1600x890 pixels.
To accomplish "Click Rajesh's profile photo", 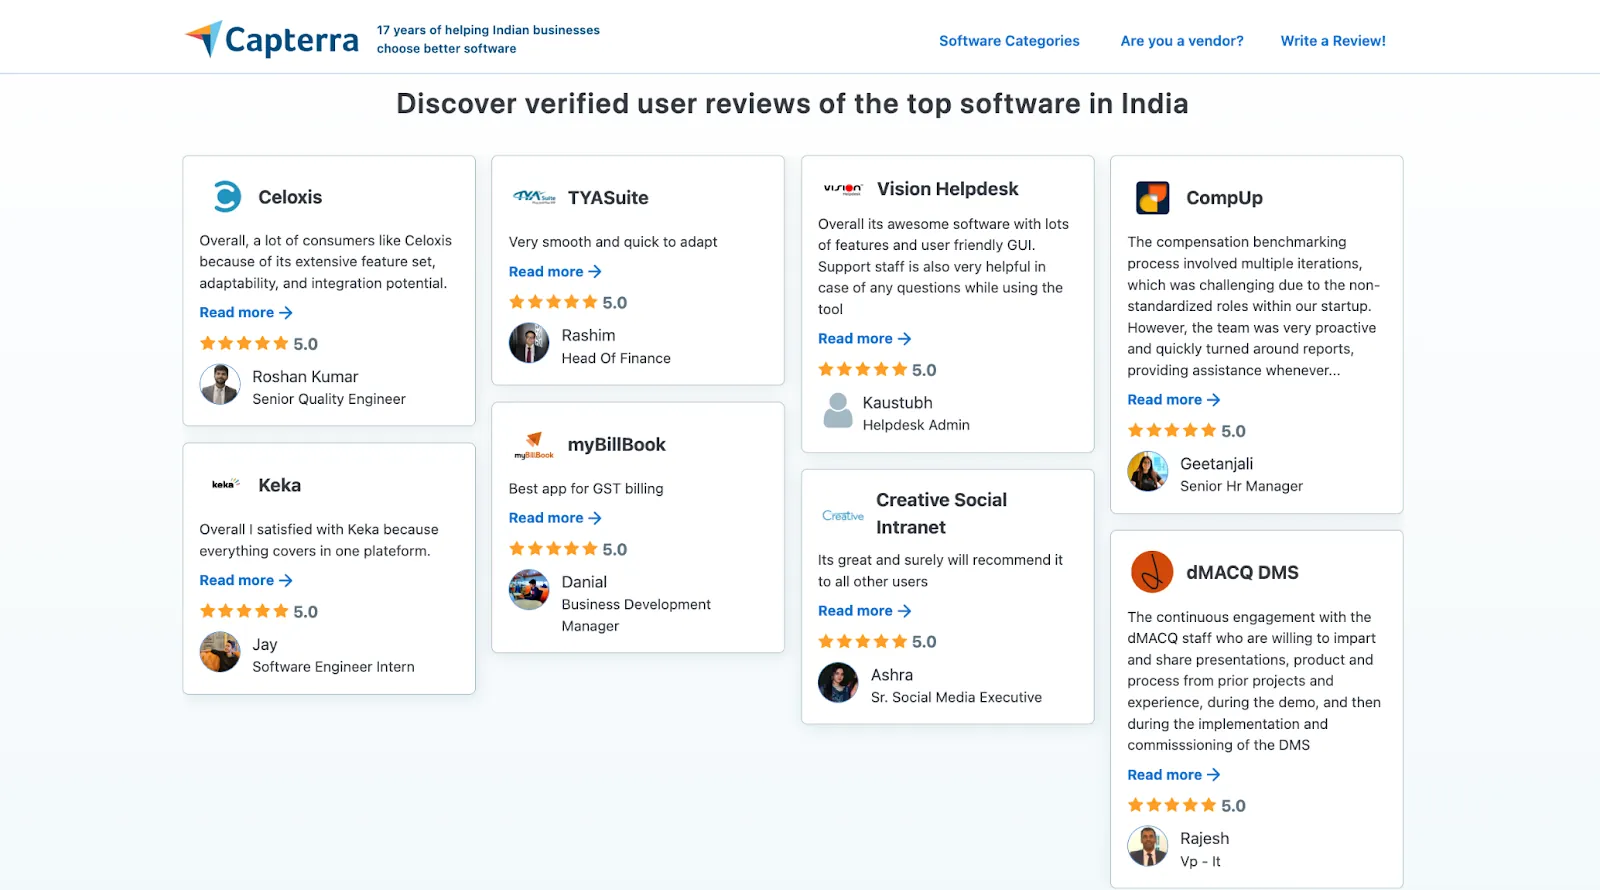I will click(1148, 846).
